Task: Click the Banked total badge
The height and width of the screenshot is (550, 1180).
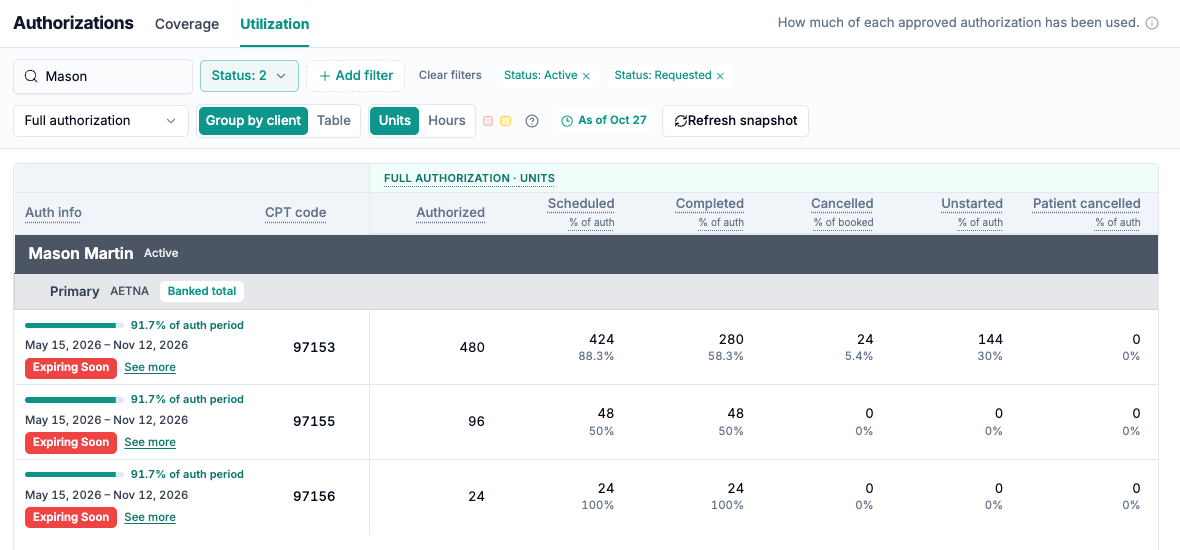Action: point(202,291)
